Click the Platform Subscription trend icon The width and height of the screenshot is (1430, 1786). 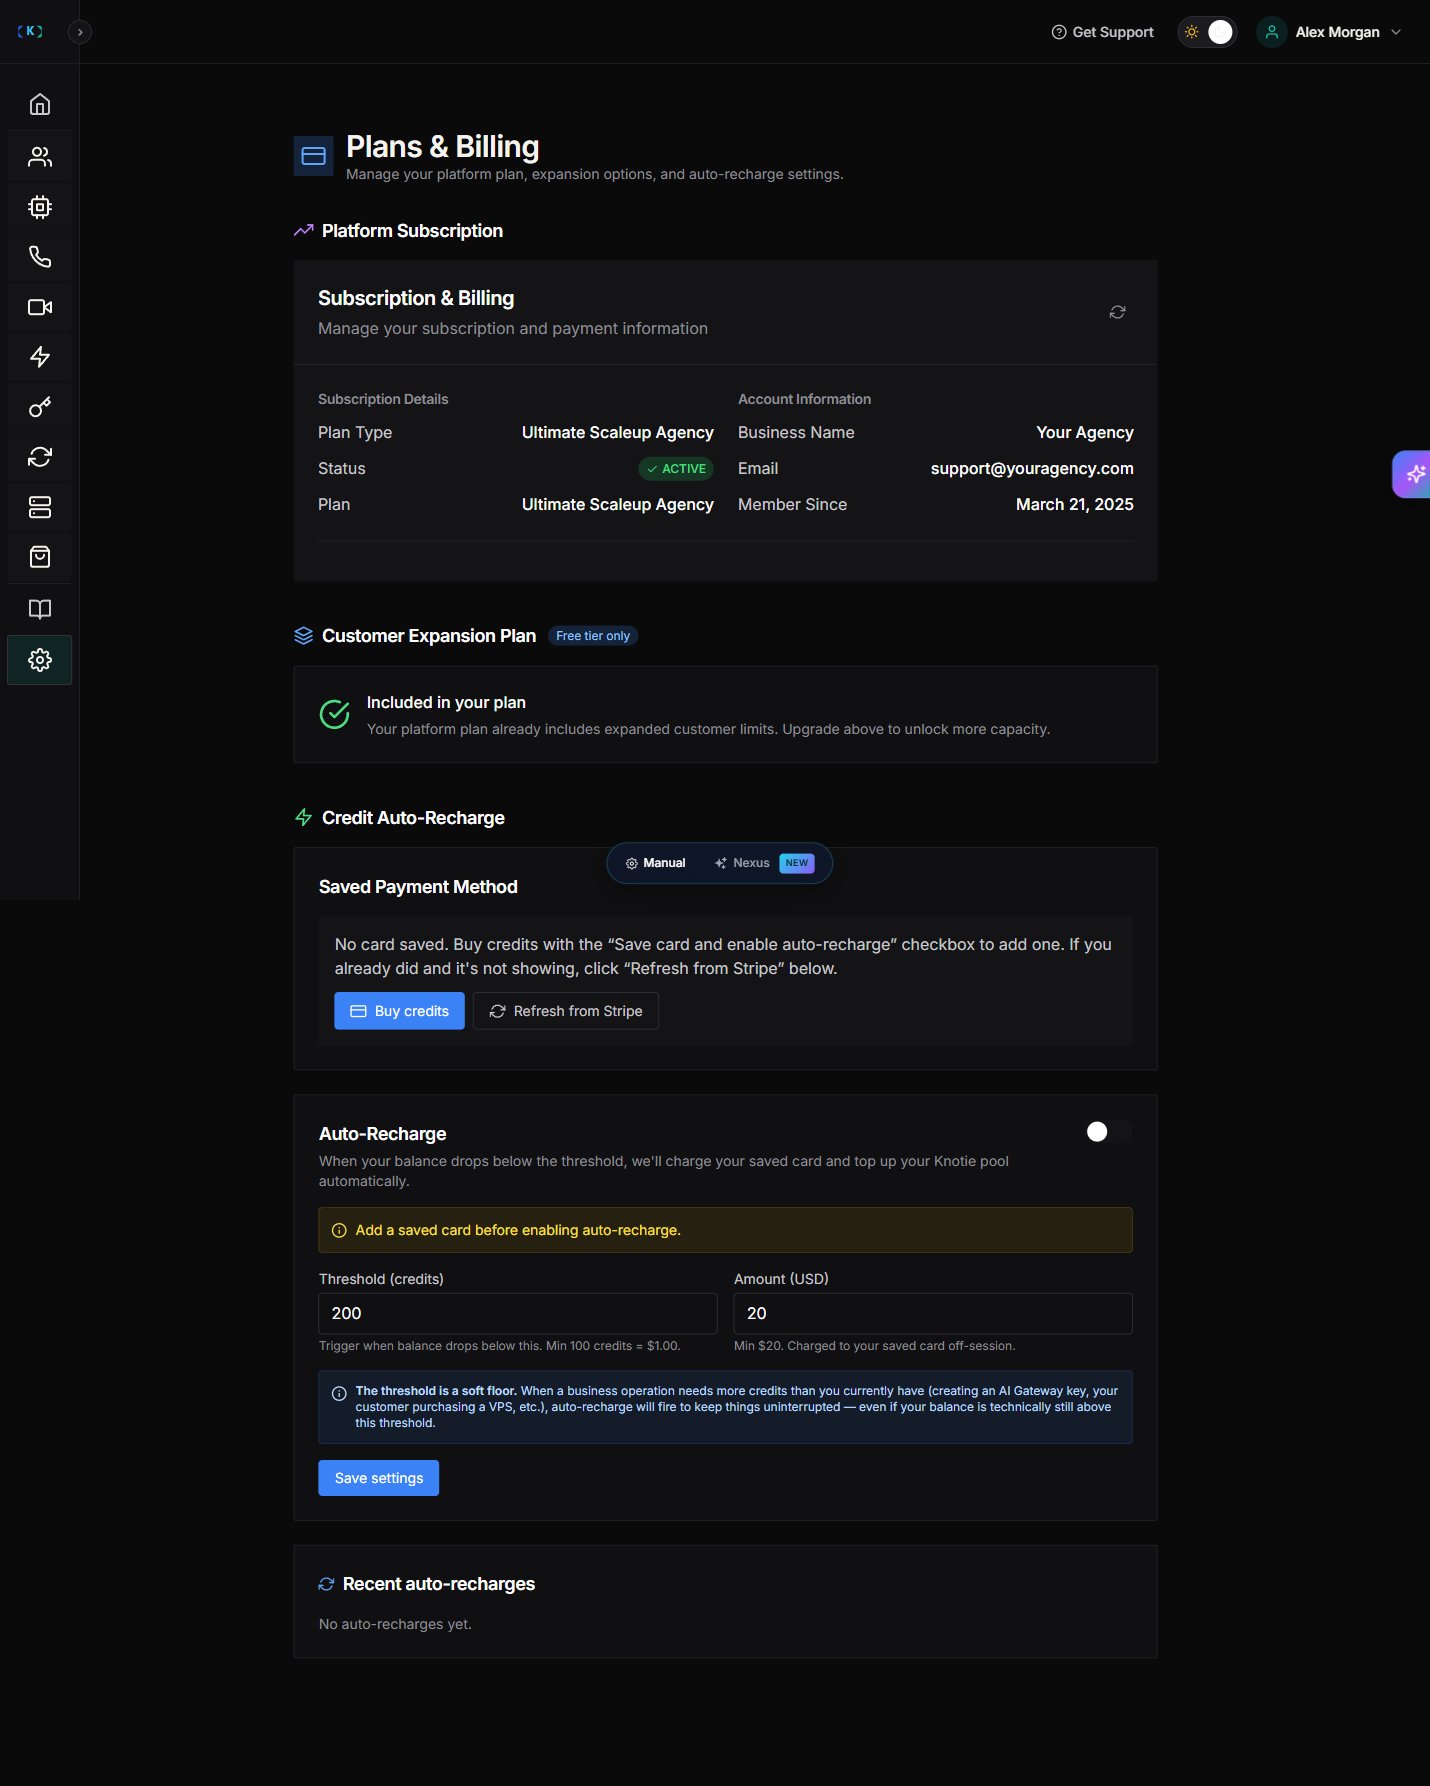tap(304, 231)
